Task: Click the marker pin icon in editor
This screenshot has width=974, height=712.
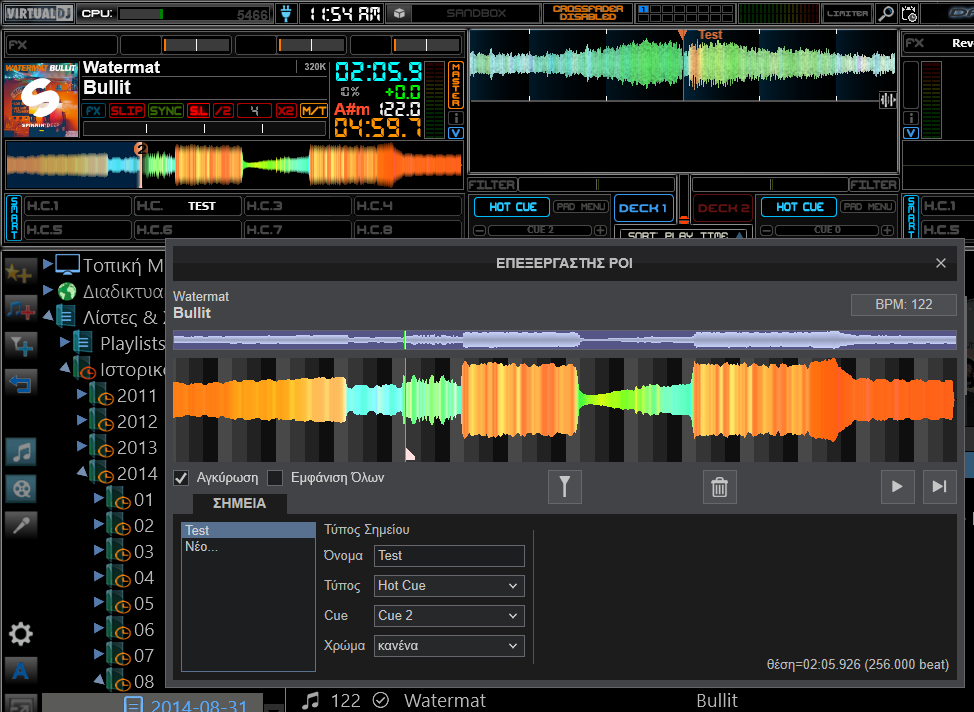Action: pos(565,487)
